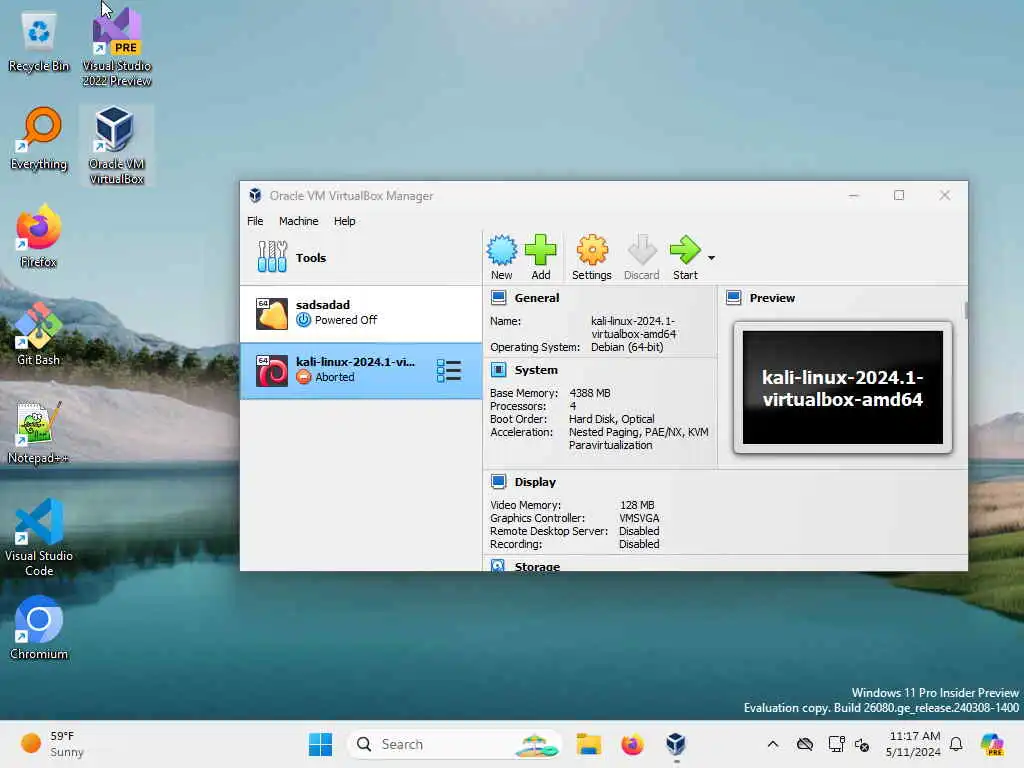Click the Preview section header
This screenshot has height=768, width=1024.
tap(772, 298)
